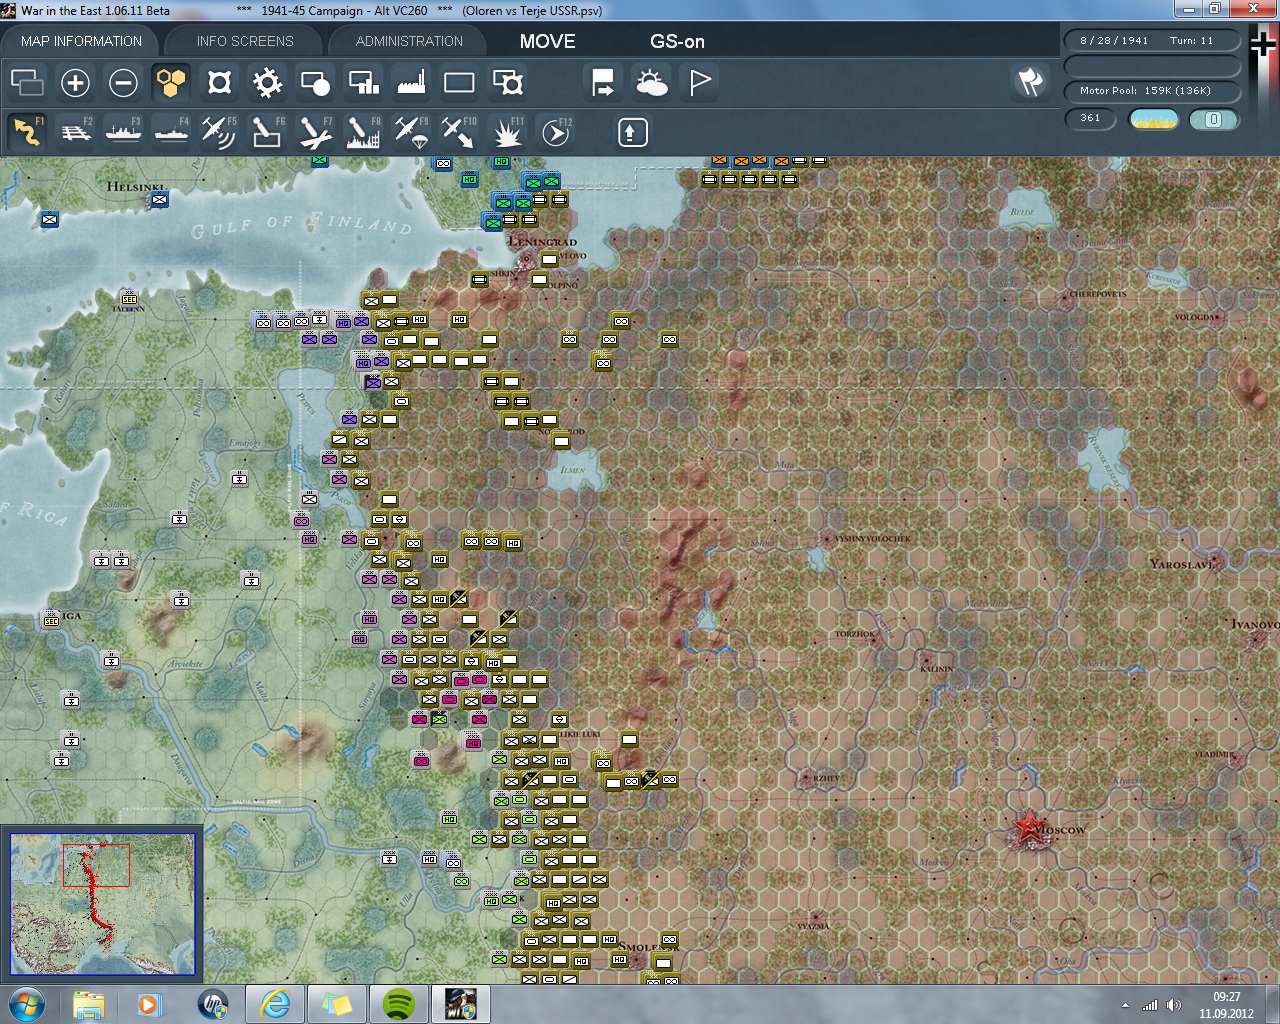Click the F12 end turn icon
The image size is (1280, 1024).
[555, 132]
